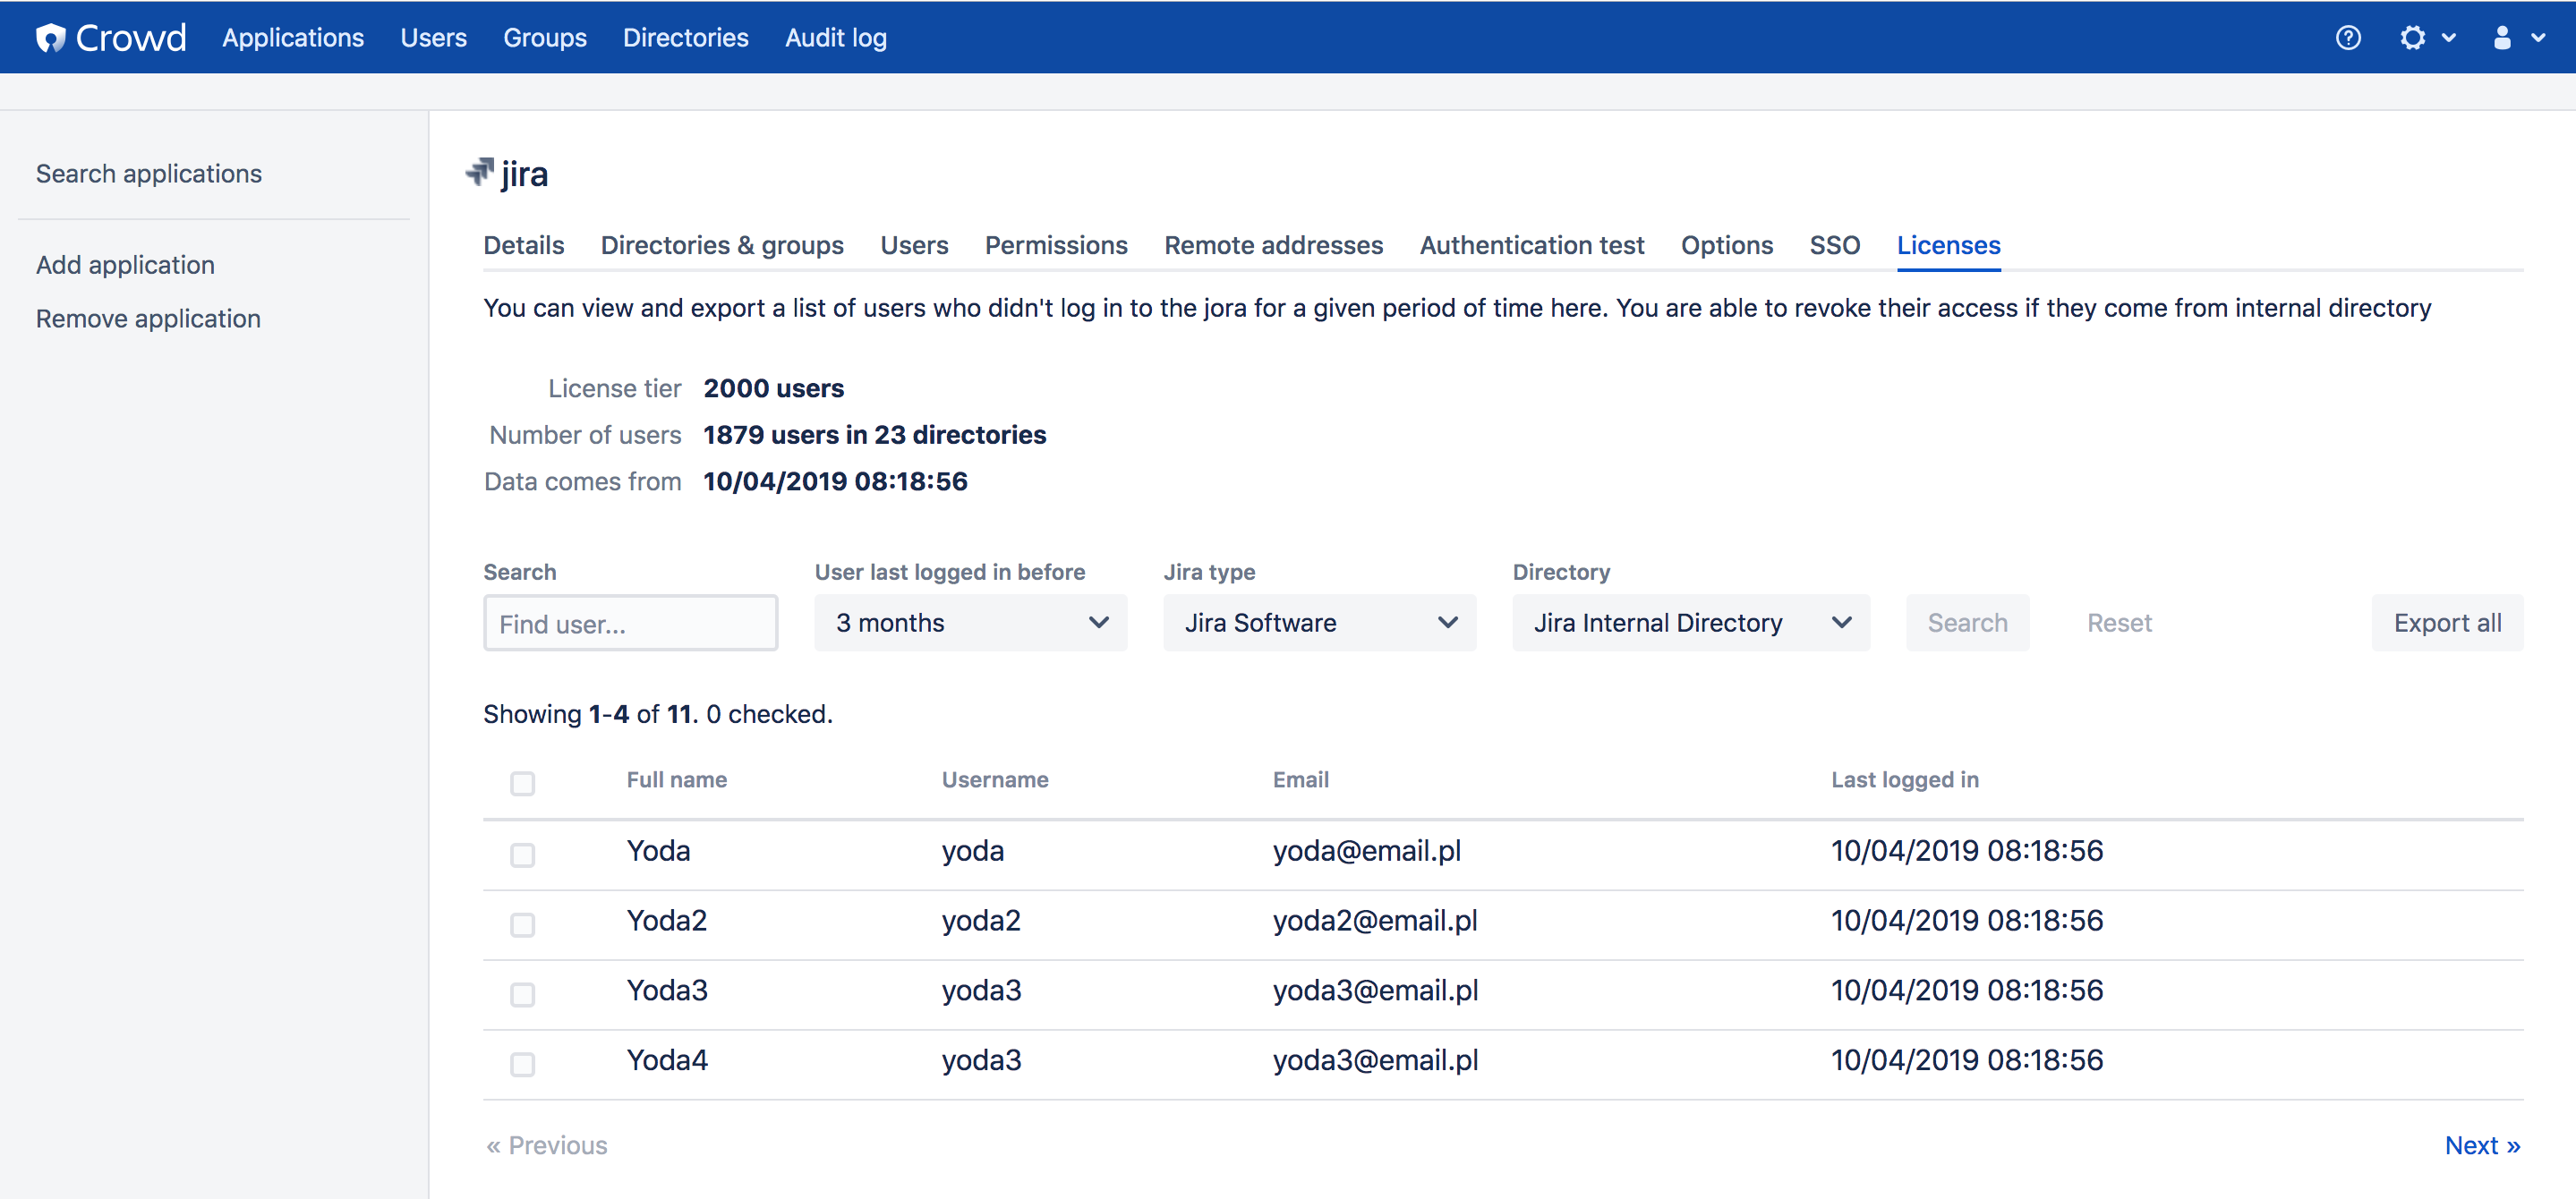This screenshot has width=2576, height=1199.
Task: Go to the Next page link
Action: (2481, 1145)
